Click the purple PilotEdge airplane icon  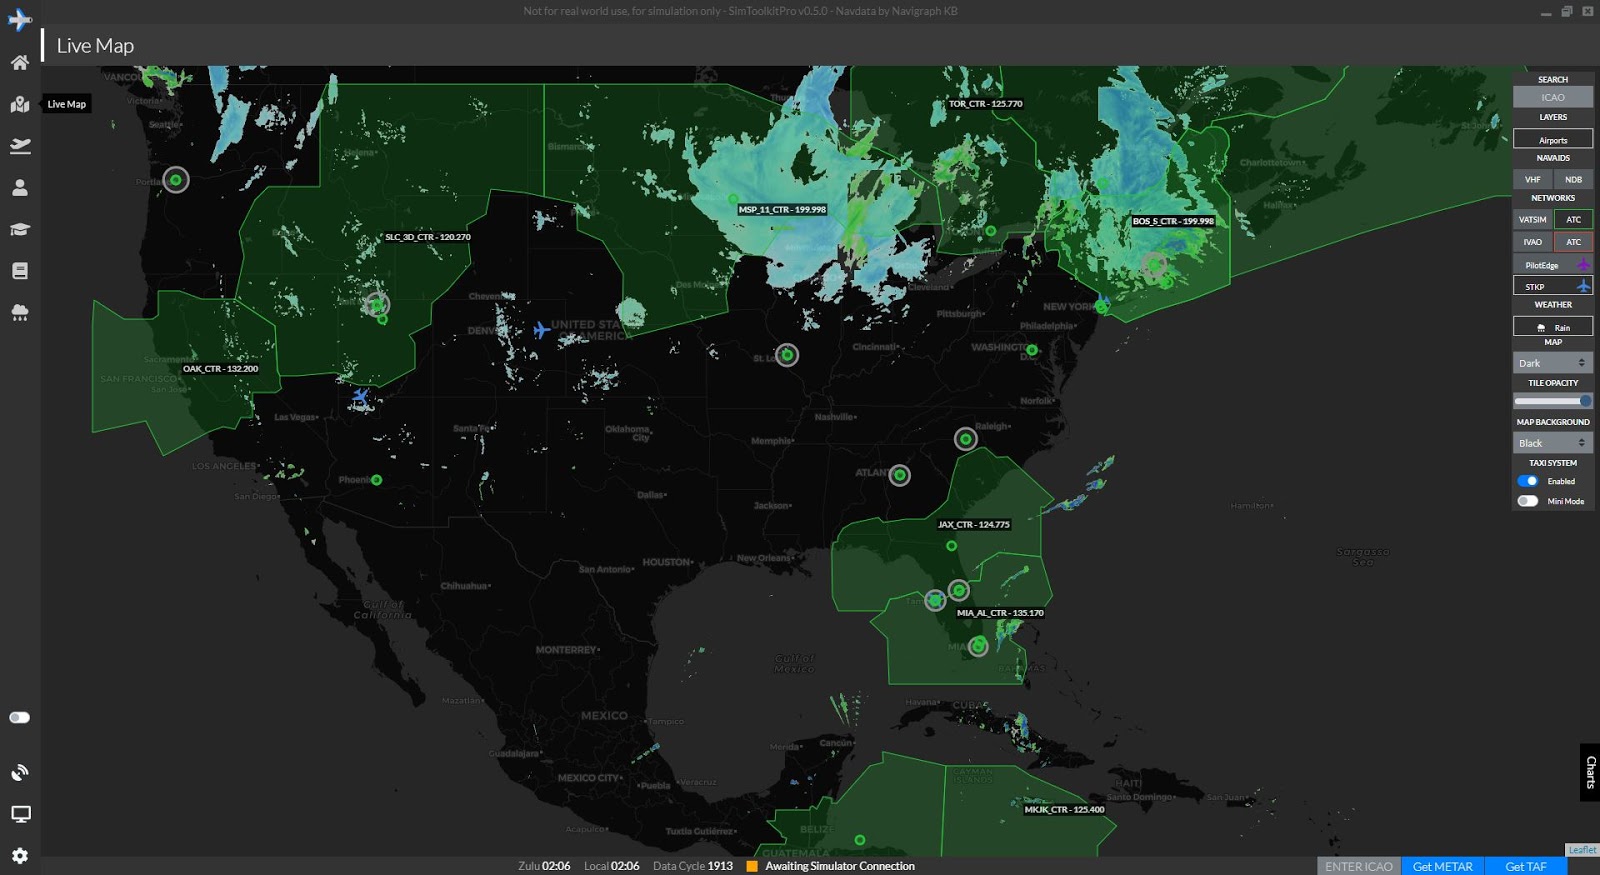pyautogui.click(x=1583, y=264)
